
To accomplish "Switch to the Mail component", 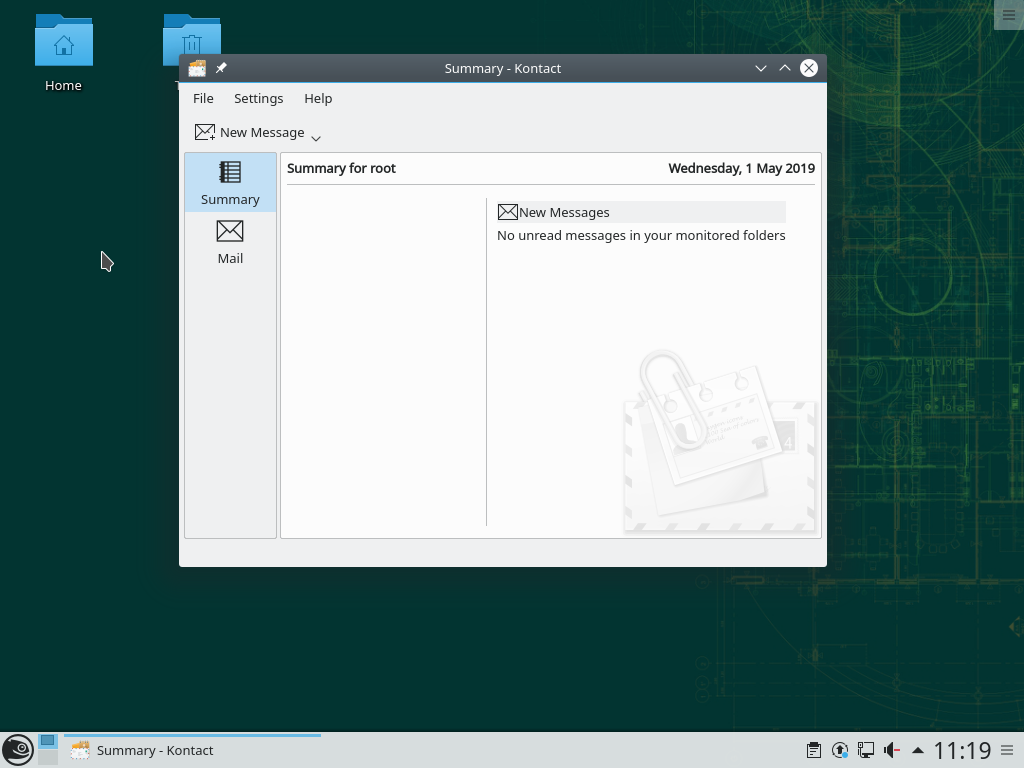I will [230, 242].
